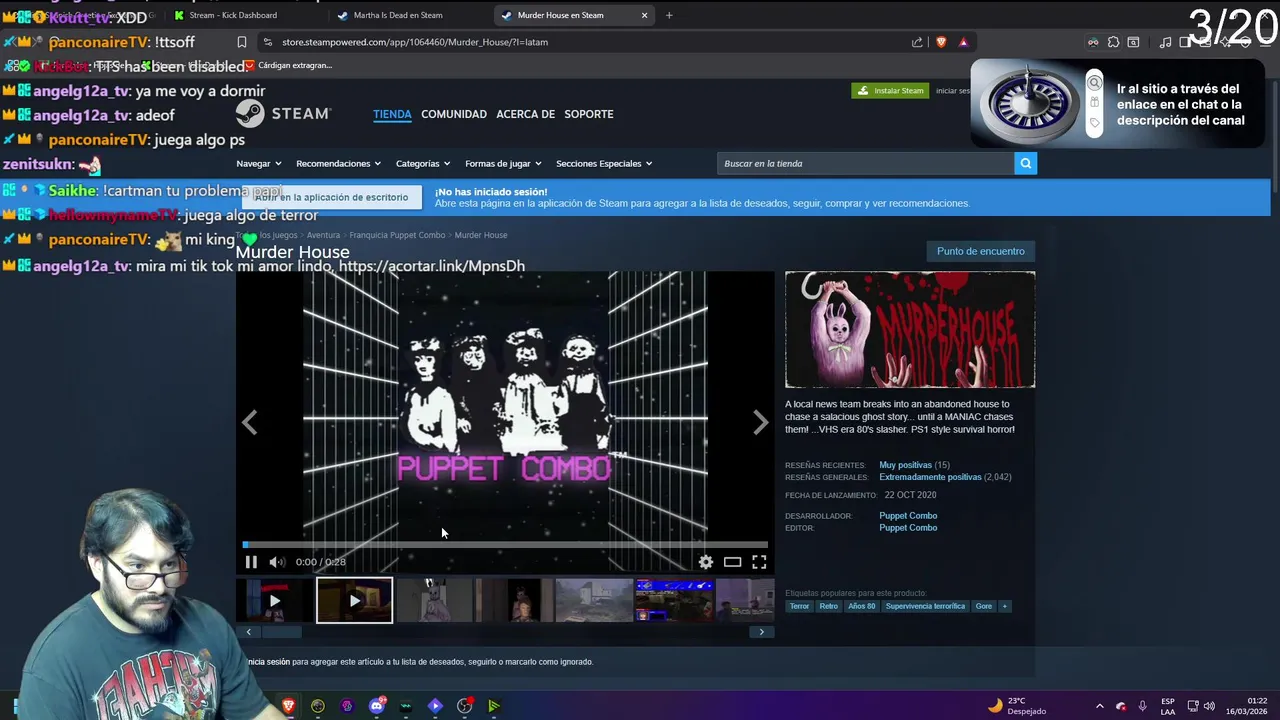
Task: Click the Steam store search magnifier button
Action: [1025, 163]
